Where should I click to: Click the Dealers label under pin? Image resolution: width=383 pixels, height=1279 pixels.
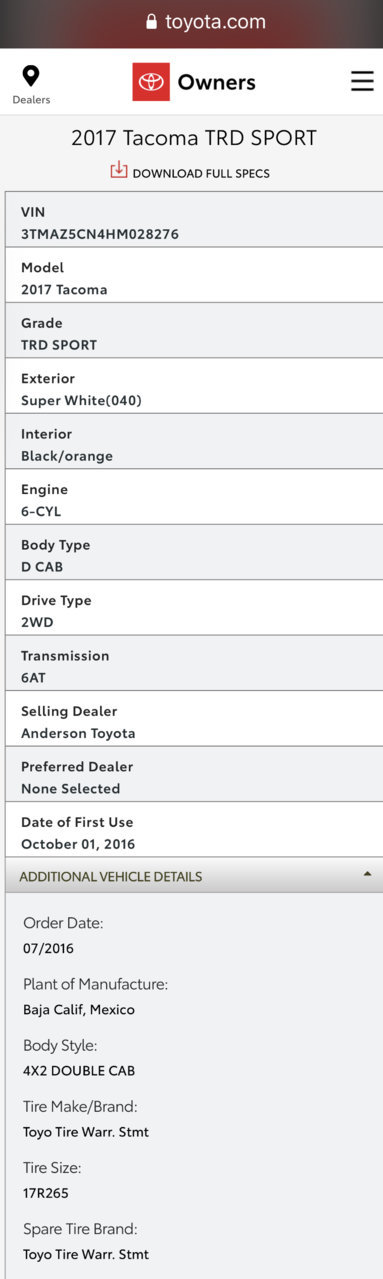31,99
